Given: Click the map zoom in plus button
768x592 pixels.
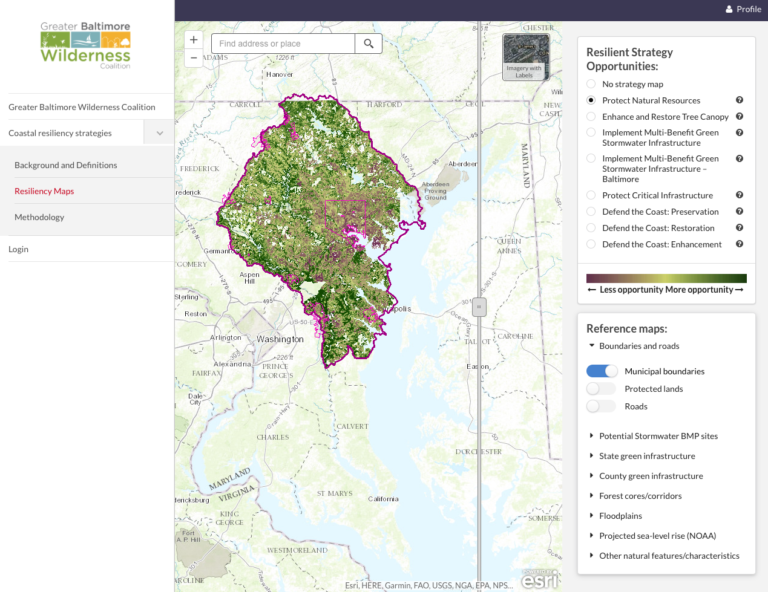Looking at the screenshot, I should 193,40.
